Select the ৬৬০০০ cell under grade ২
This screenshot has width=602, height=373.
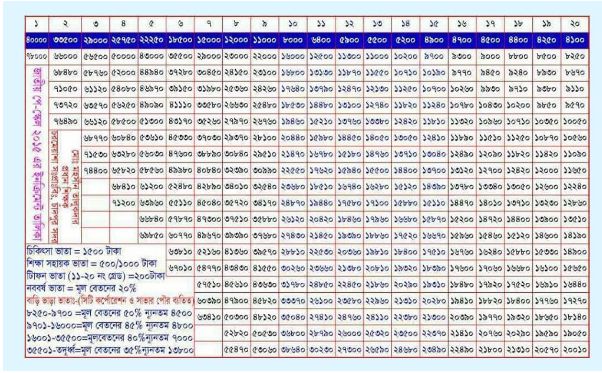pos(65,56)
